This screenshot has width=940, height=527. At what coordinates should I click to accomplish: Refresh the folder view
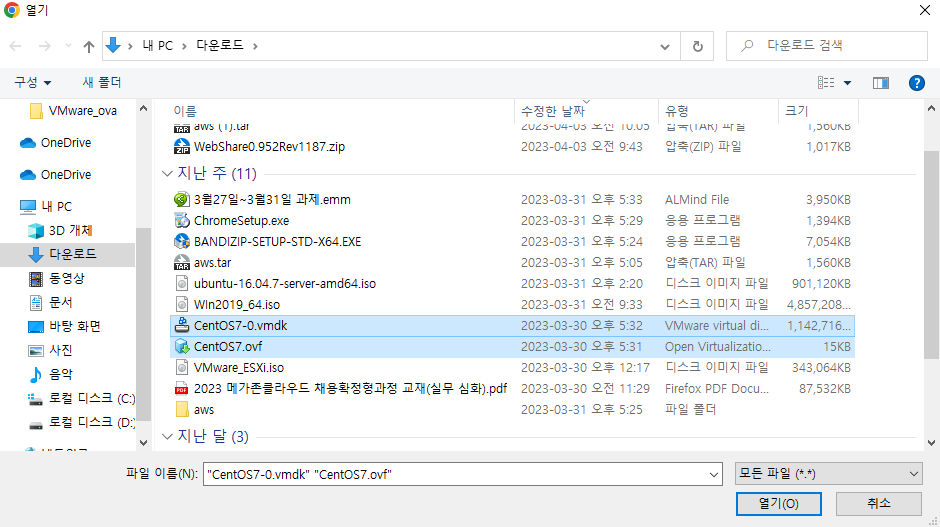(x=697, y=46)
